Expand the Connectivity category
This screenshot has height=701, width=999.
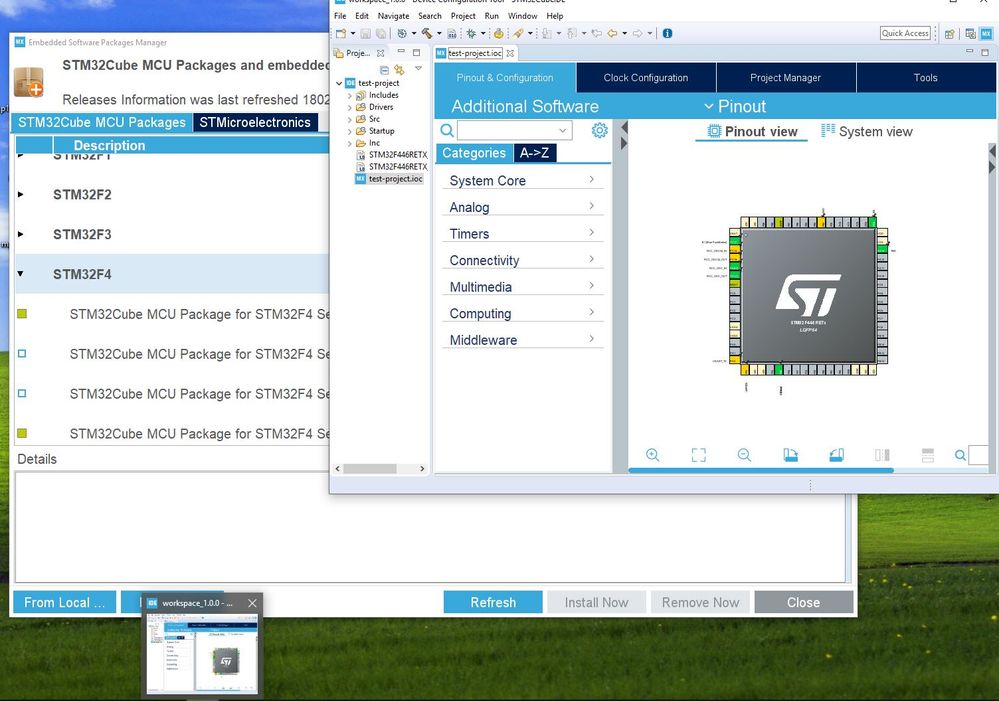[522, 260]
